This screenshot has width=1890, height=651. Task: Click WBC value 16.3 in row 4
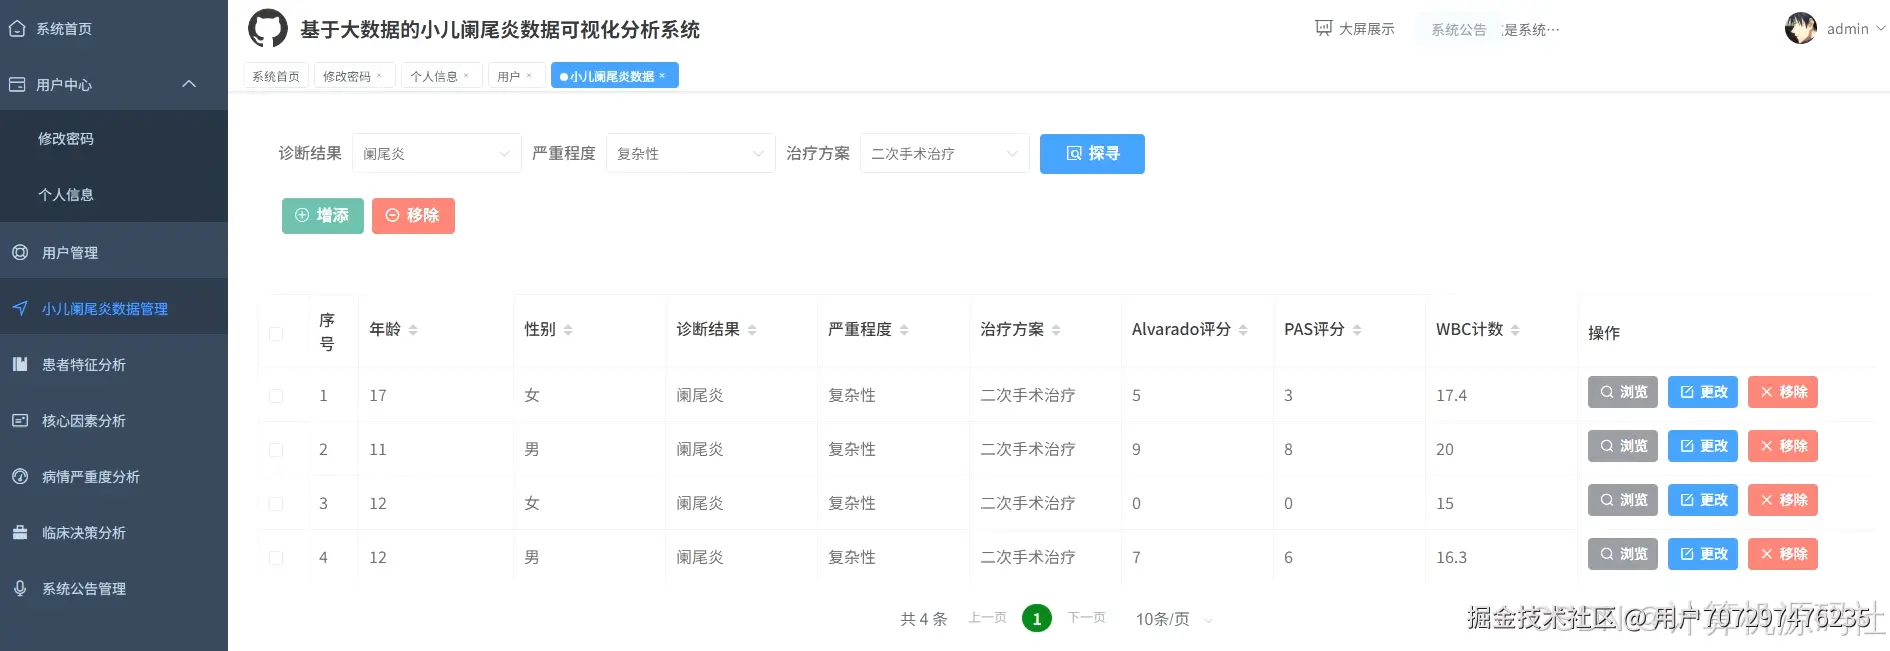tap(1451, 558)
